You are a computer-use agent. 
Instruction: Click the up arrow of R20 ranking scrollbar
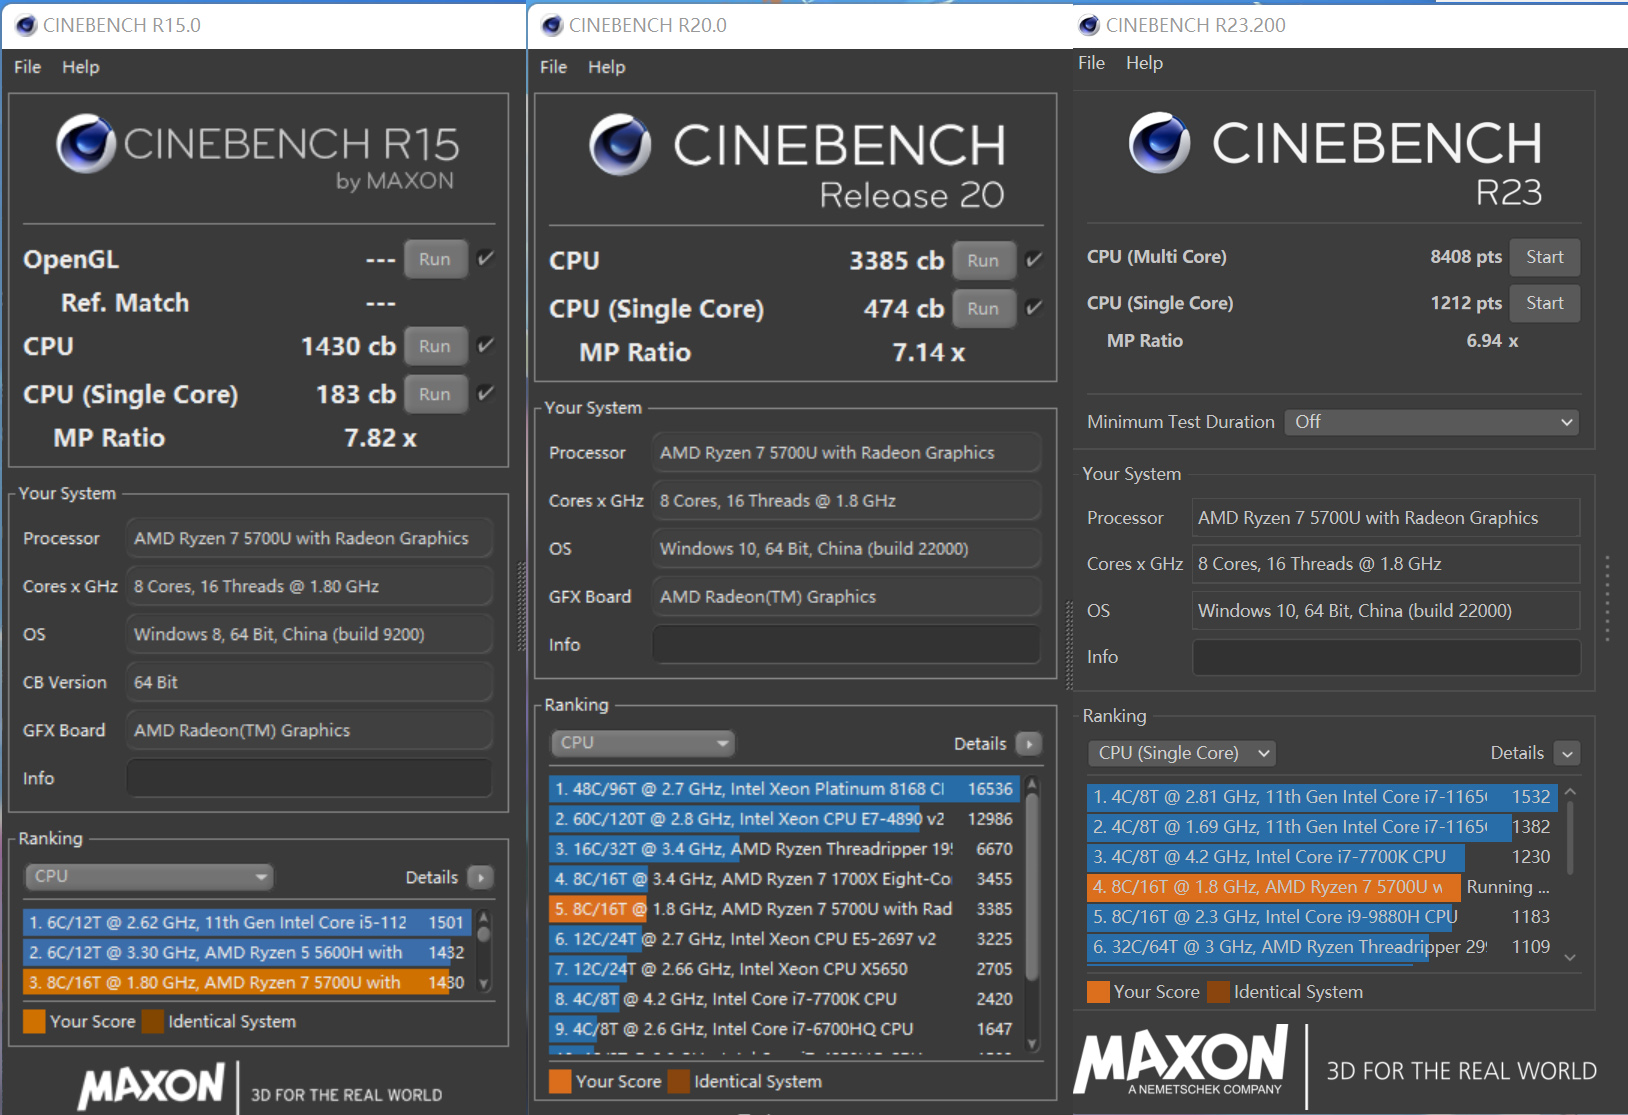click(1032, 785)
